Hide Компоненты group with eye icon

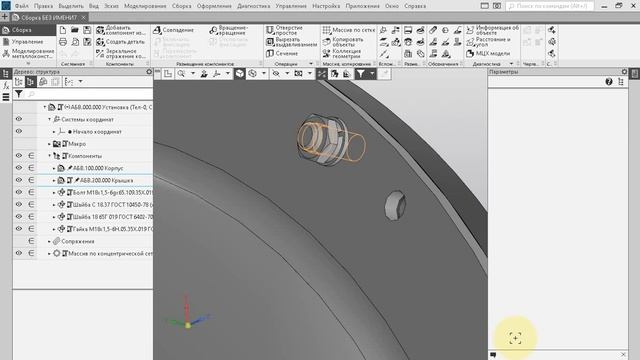19,156
